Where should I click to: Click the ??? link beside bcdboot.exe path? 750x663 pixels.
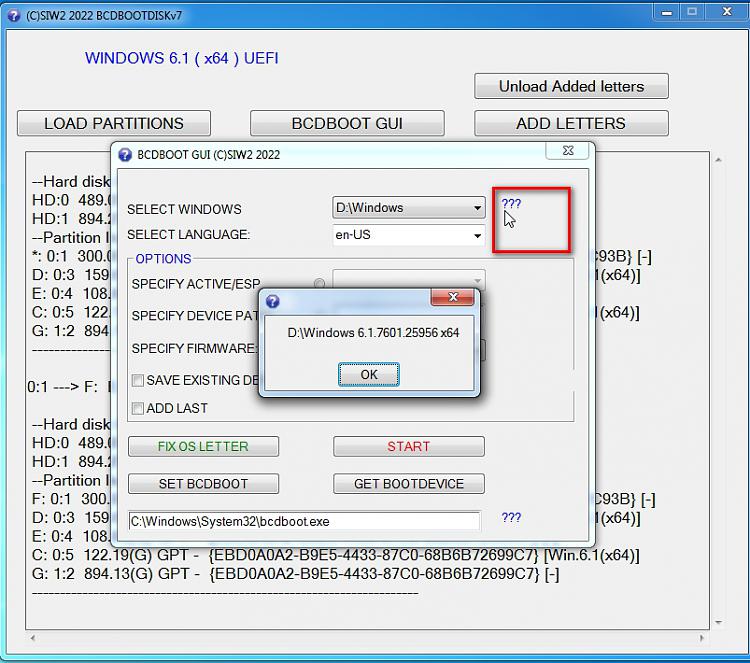[511, 517]
